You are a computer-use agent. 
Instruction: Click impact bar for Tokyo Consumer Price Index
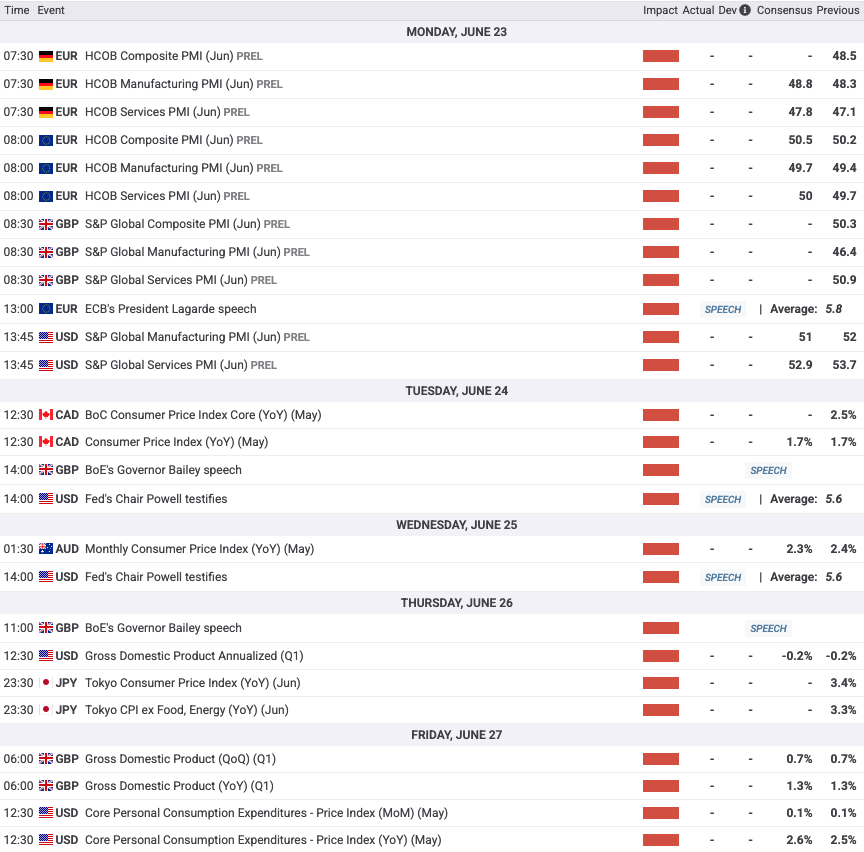tap(661, 683)
